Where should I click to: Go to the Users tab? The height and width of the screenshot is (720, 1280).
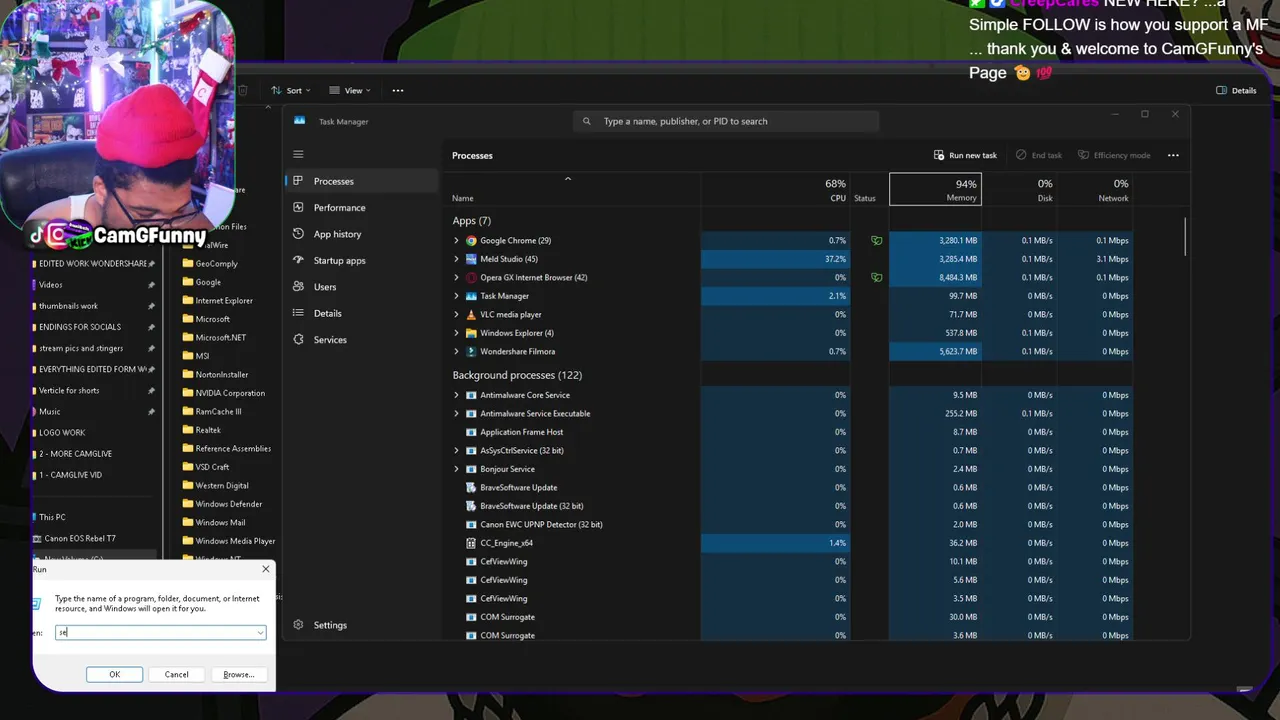[x=362, y=287]
